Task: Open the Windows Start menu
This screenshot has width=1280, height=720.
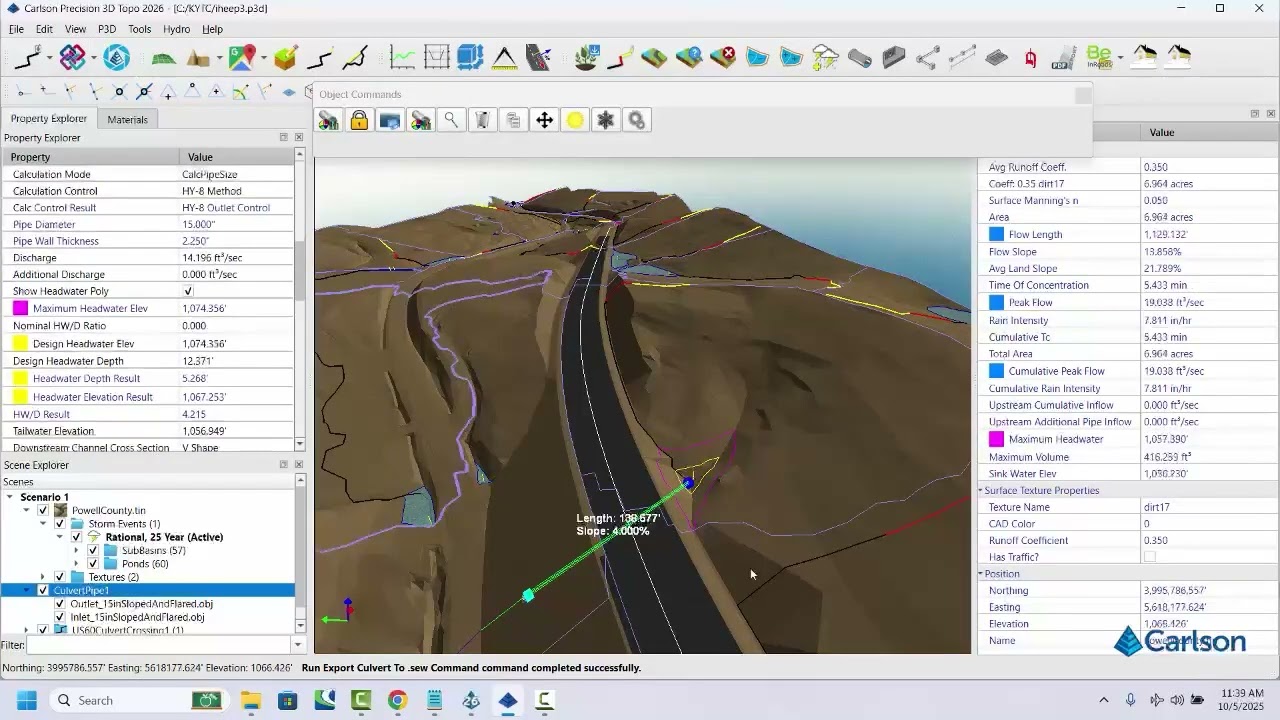Action: click(x=26, y=700)
